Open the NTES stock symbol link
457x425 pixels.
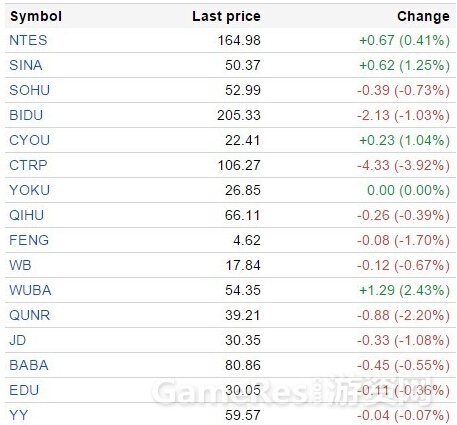click(x=28, y=40)
